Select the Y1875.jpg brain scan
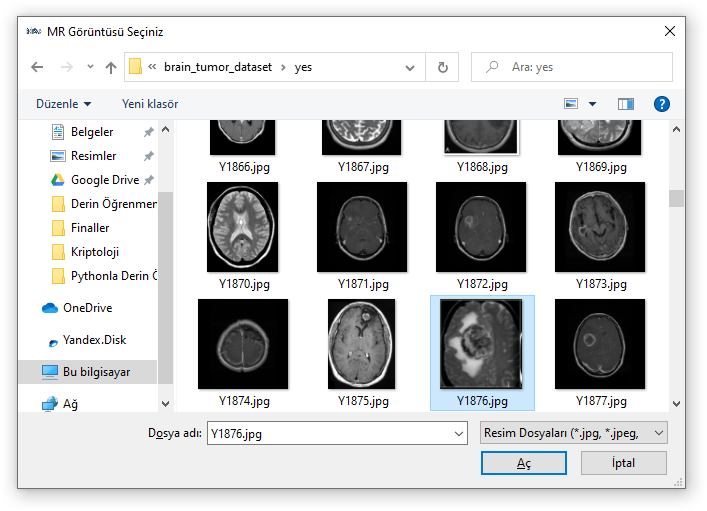Screen dimensions: 707x511 (x=362, y=344)
